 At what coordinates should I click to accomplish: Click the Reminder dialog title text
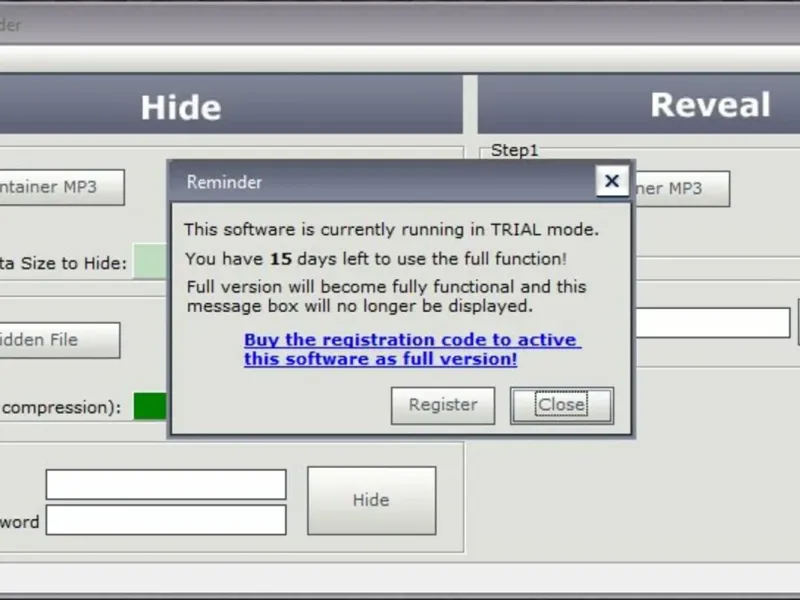[x=224, y=182]
